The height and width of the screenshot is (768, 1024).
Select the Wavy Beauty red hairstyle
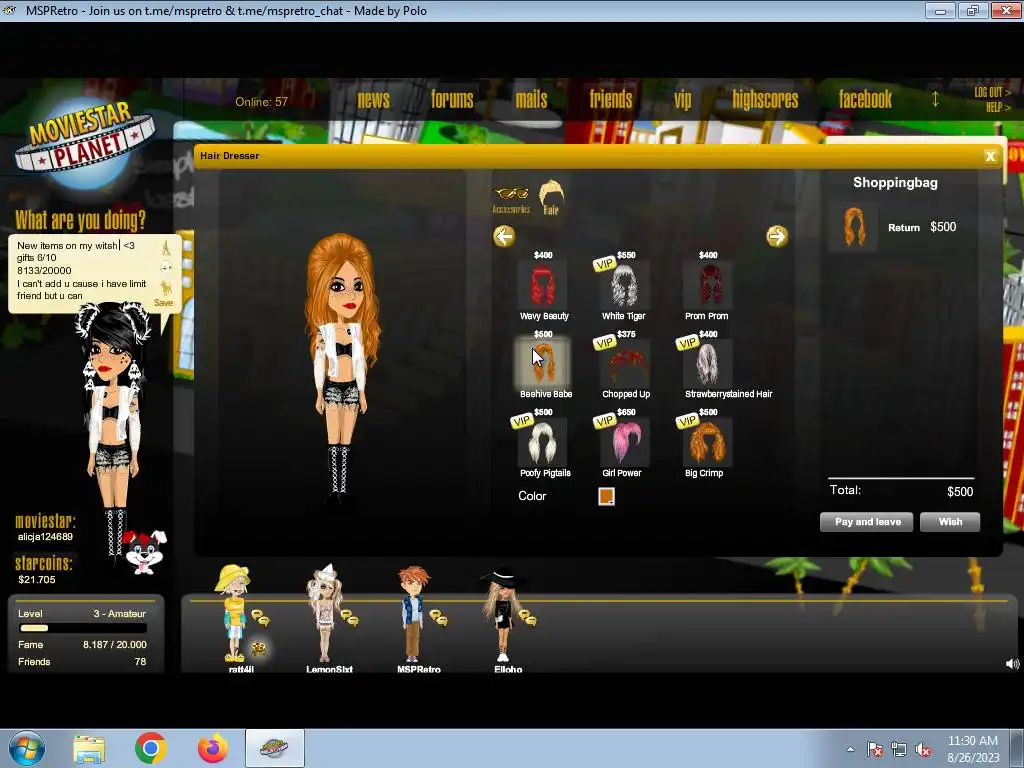click(542, 285)
